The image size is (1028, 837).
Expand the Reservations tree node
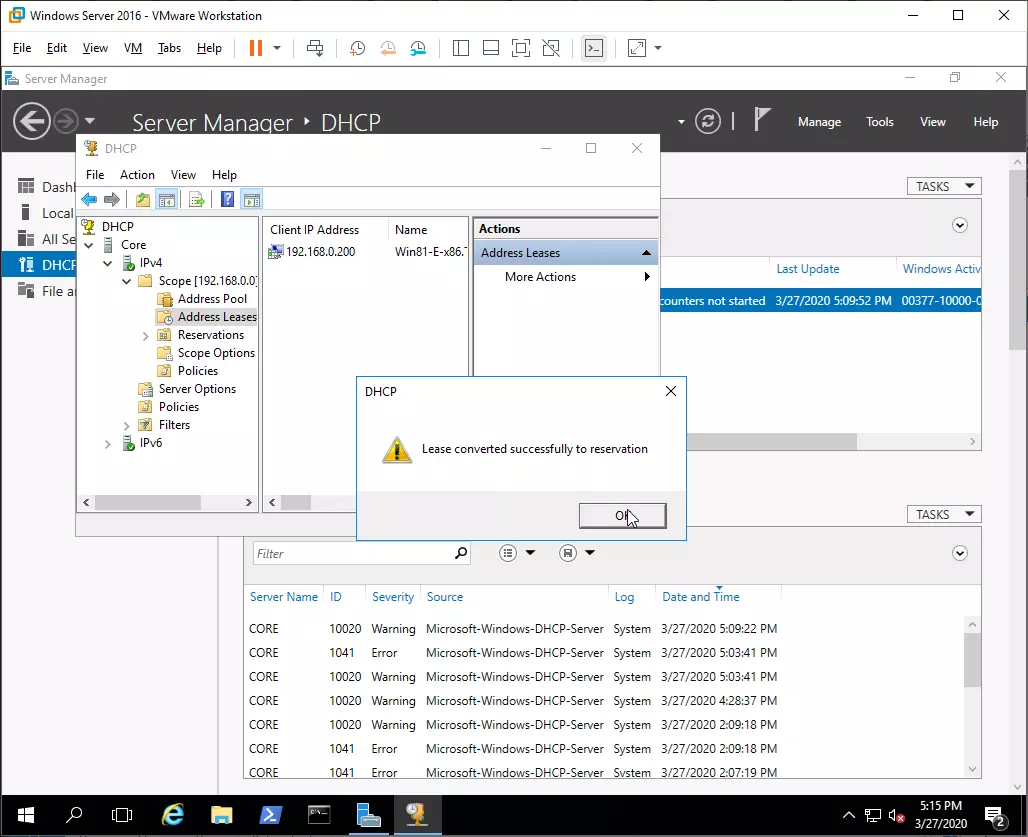click(146, 335)
